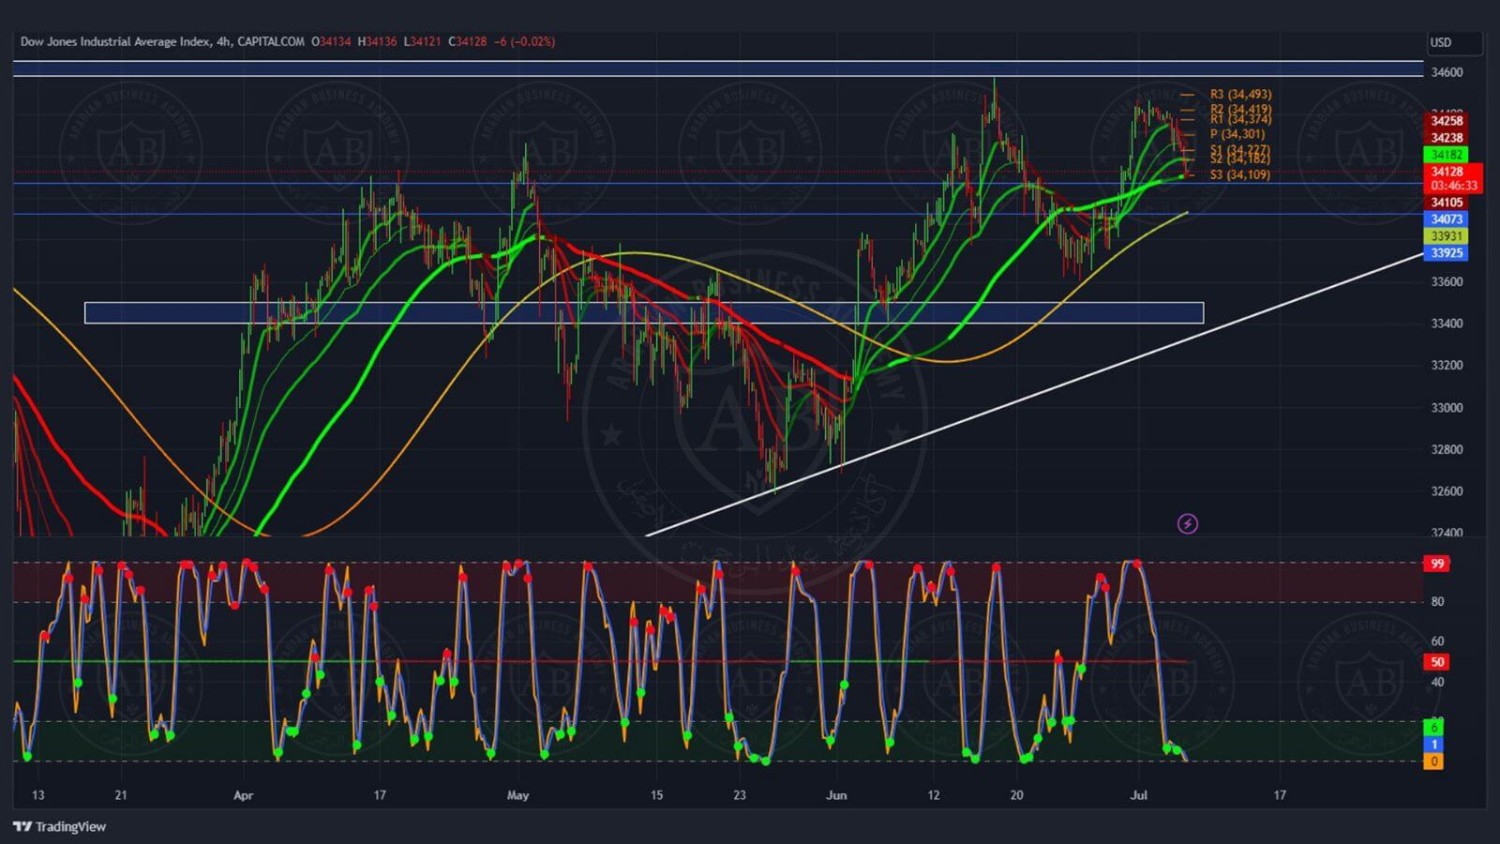Screen dimensions: 1500x844
Task: Click the high value H34136 in the legend
Action: tap(377, 42)
